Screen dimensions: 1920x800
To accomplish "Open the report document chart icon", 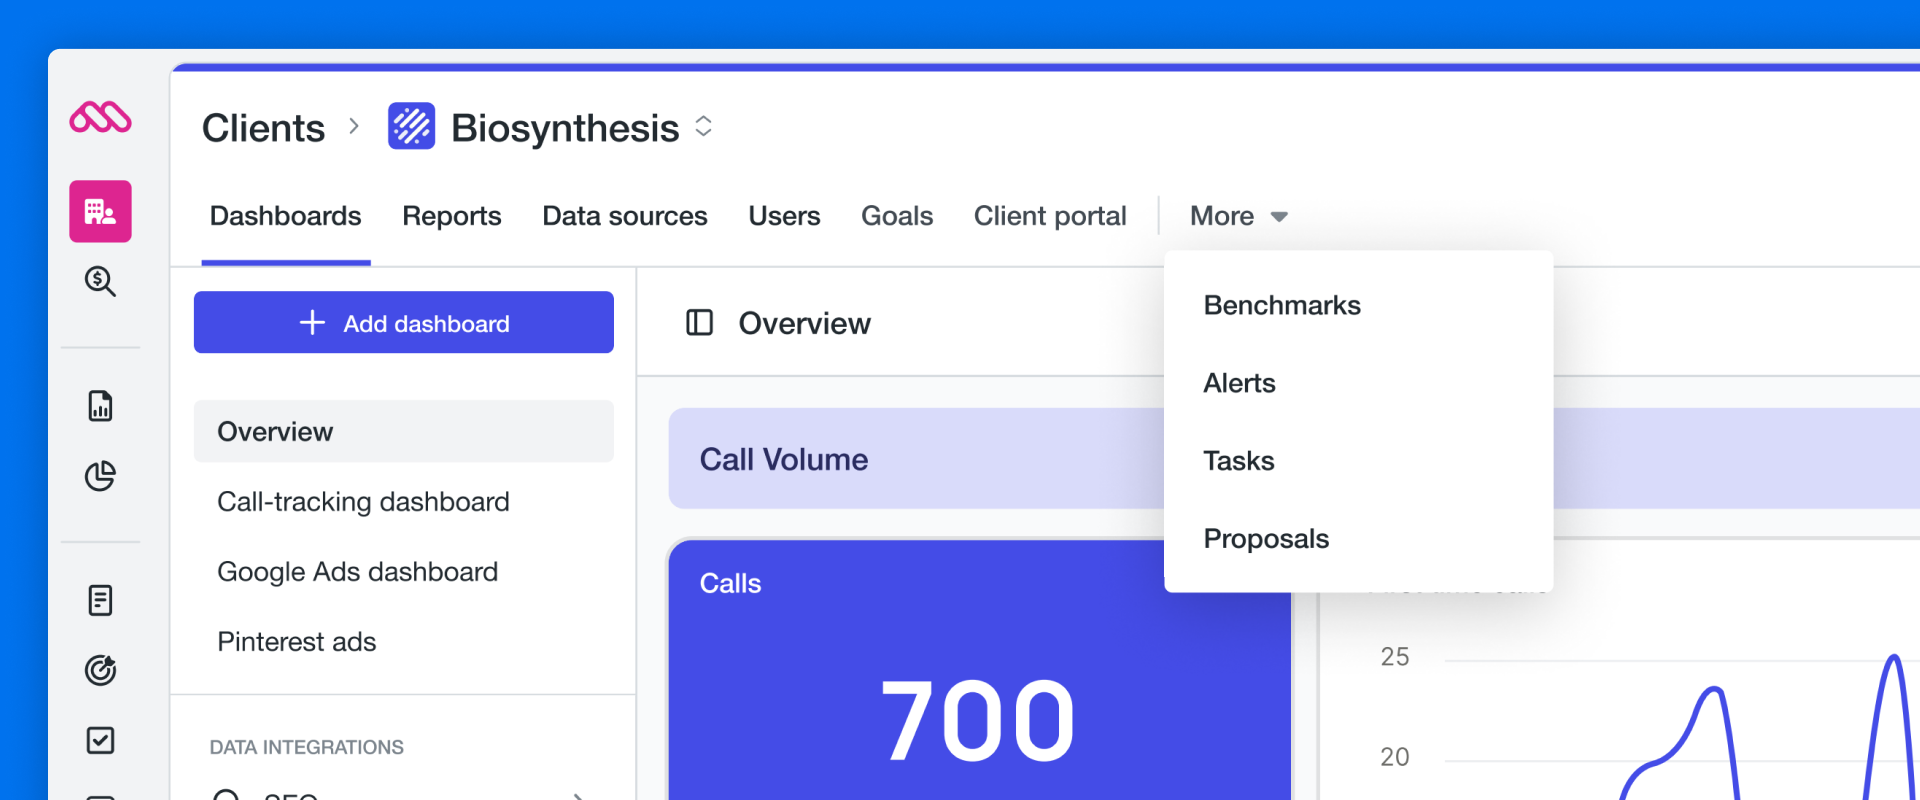I will pos(100,406).
